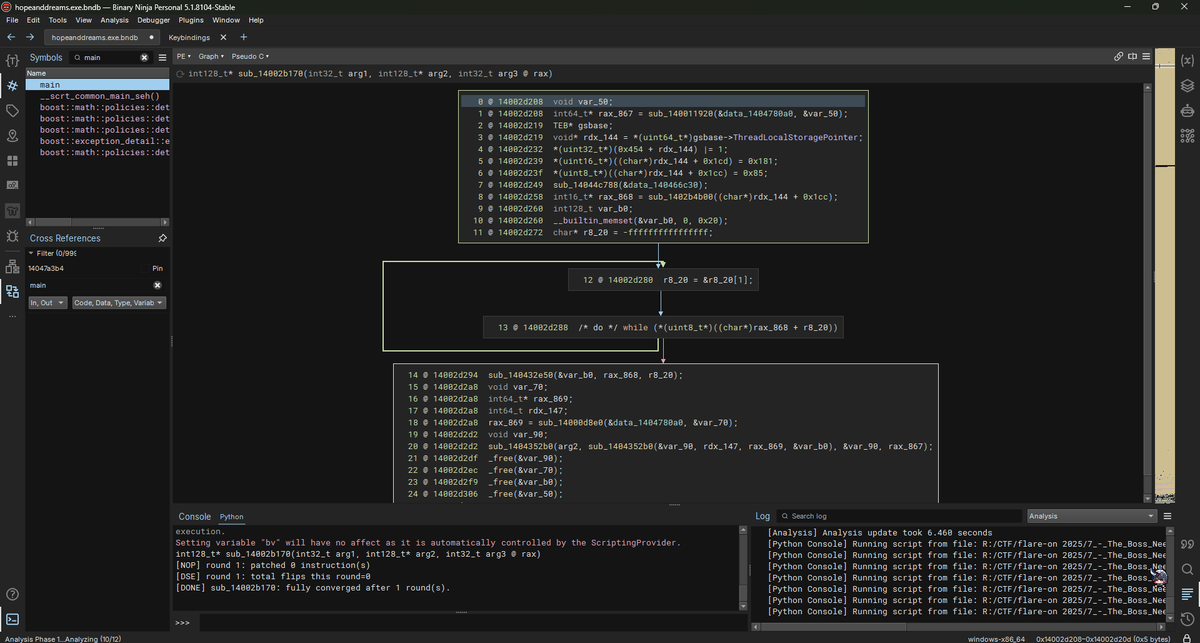Image resolution: width=1200 pixels, height=643 pixels.
Task: Open the Symbols sidebar panel icon
Action: (x=13, y=86)
